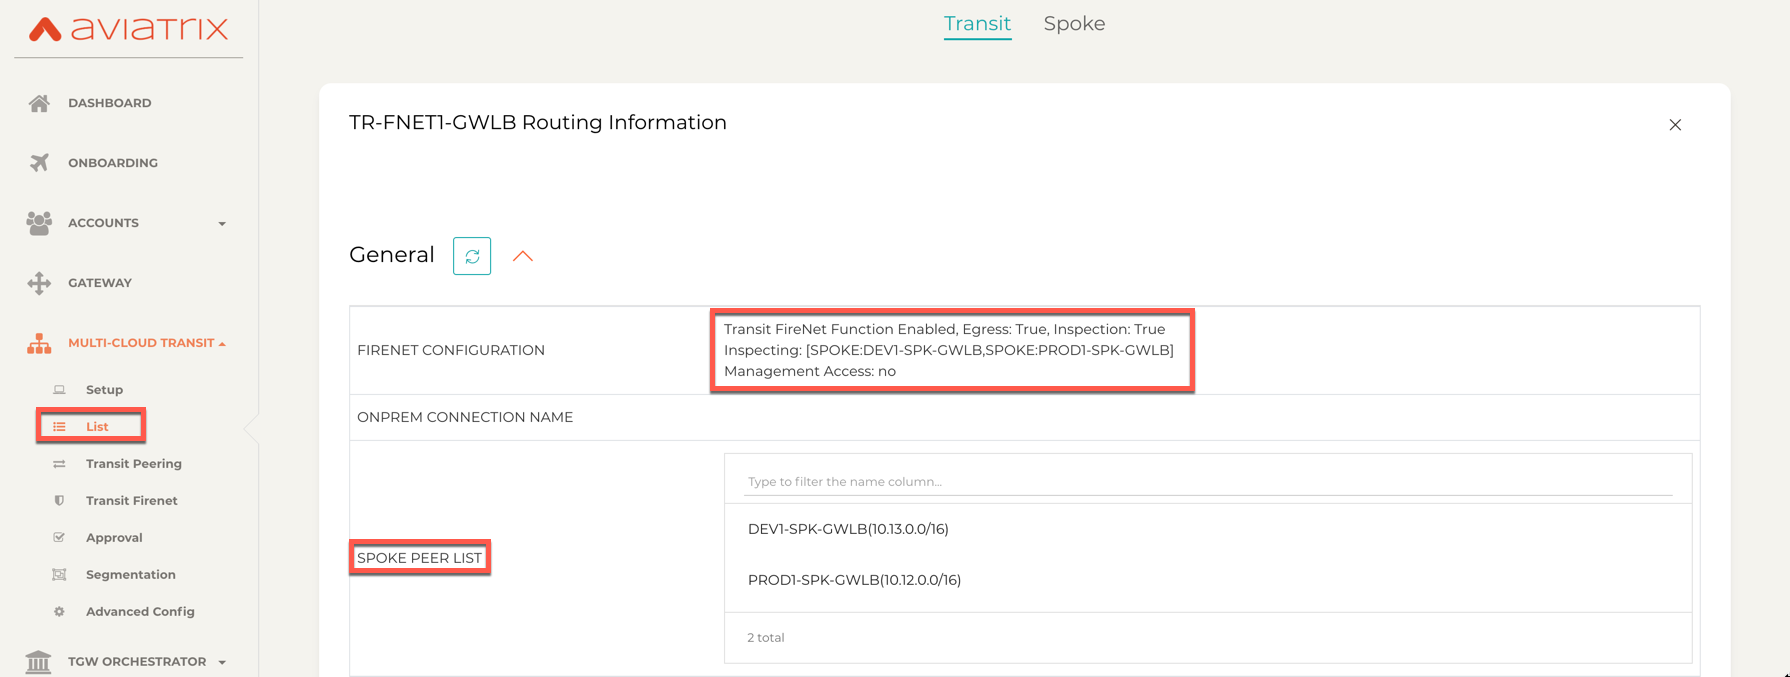Viewport: 1790px width, 677px height.
Task: Open TGW Orchestrator in the sidebar
Action: click(x=137, y=662)
